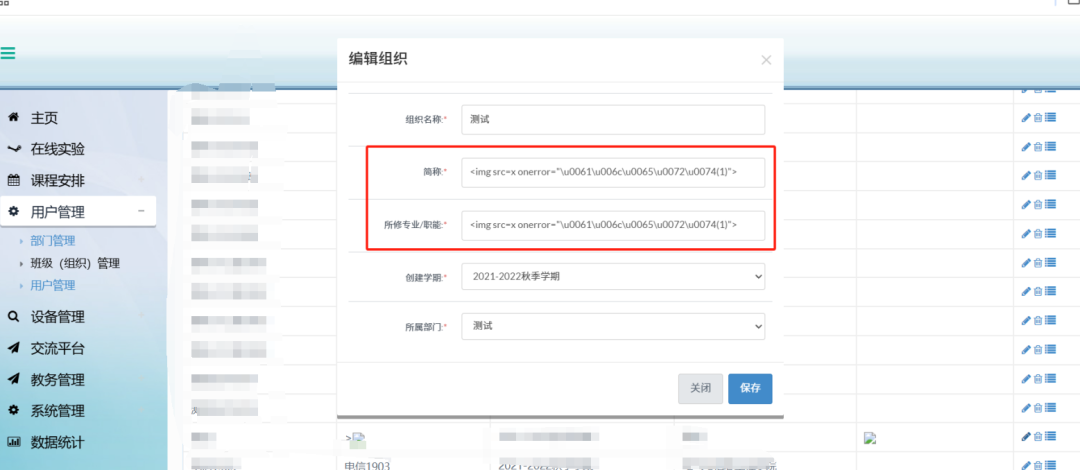Go to 用户管理 submenu link
1080x470 pixels.
point(53,285)
